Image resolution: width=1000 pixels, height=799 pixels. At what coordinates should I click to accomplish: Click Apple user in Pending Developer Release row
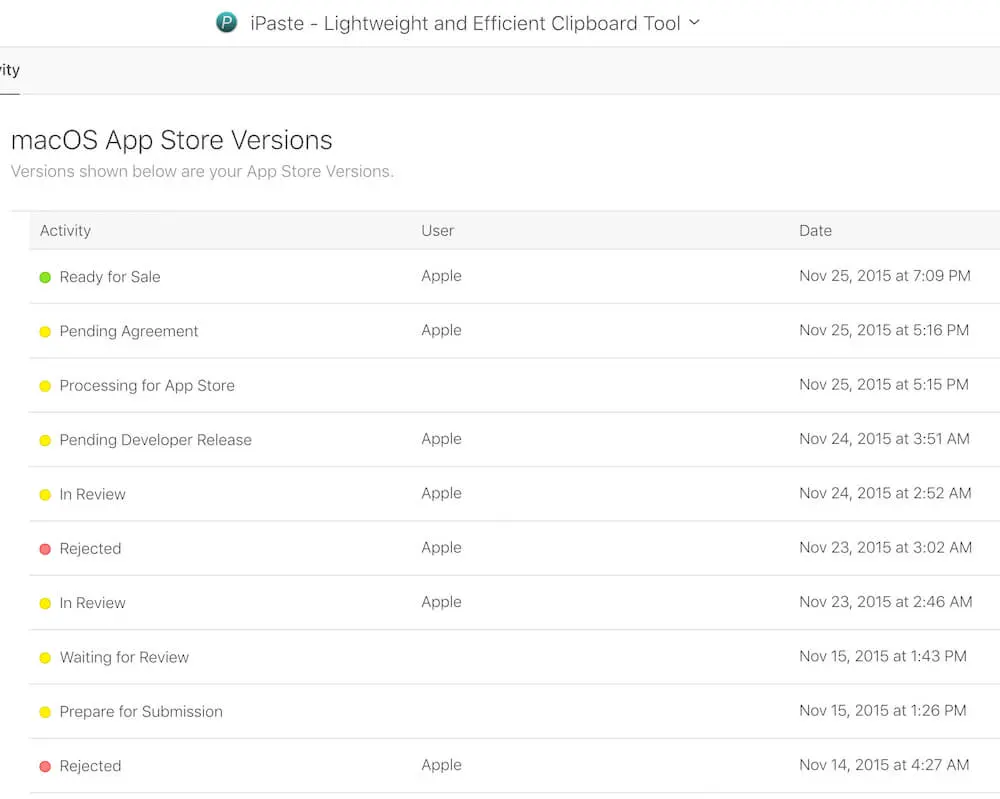tap(441, 439)
